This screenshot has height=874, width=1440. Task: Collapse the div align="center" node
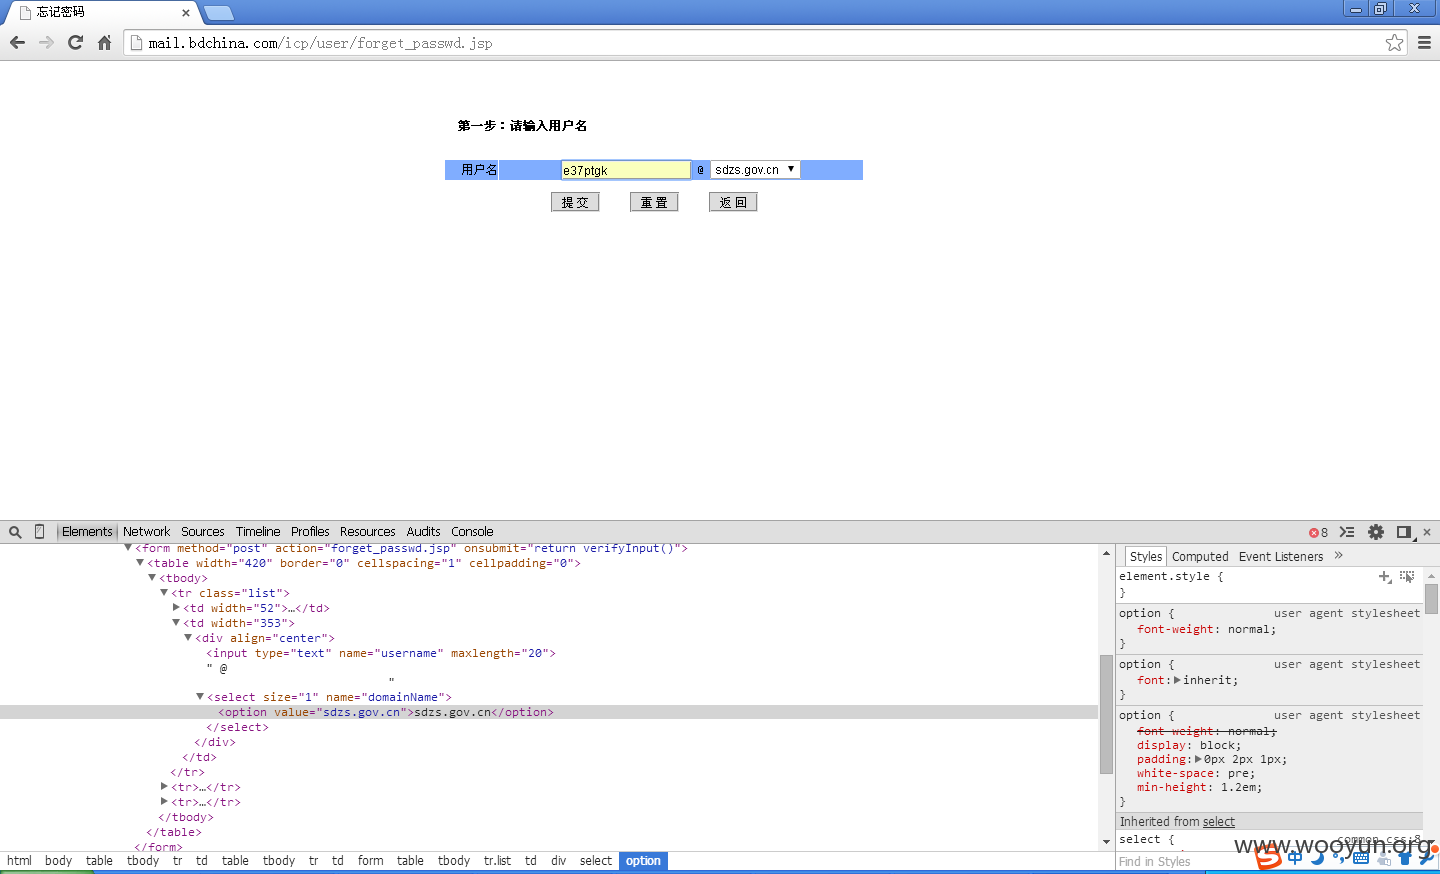(x=188, y=638)
